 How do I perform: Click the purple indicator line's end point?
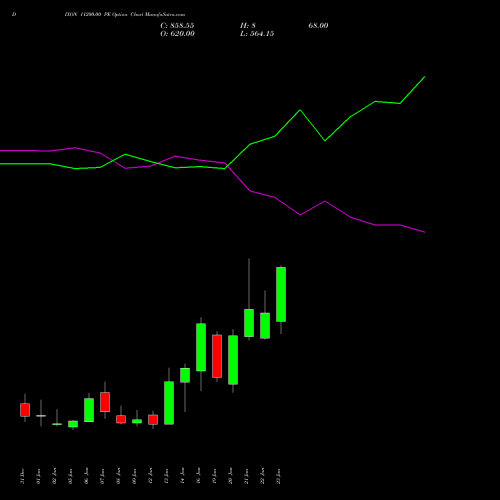click(x=425, y=232)
